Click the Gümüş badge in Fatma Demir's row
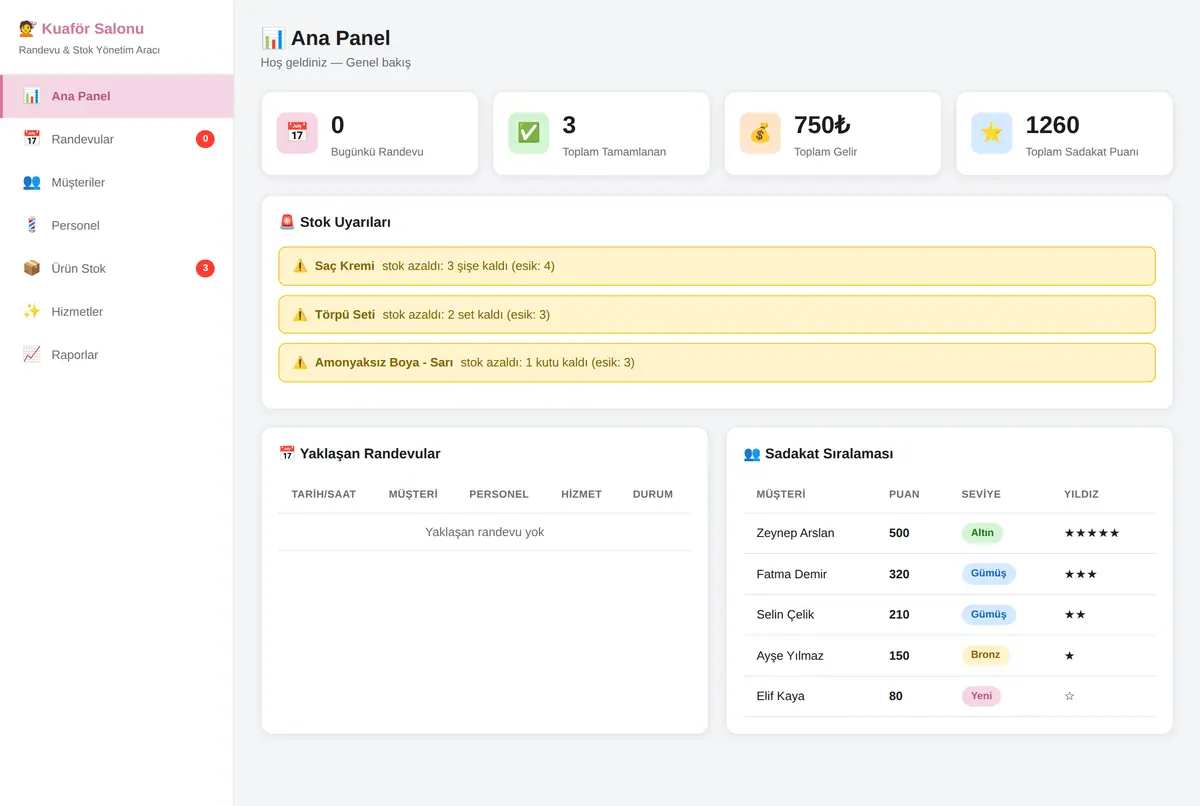 point(989,574)
